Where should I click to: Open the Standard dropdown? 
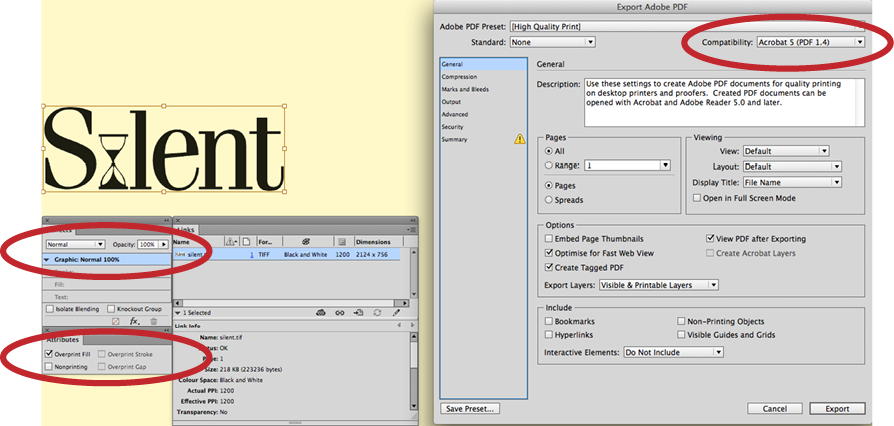[552, 42]
